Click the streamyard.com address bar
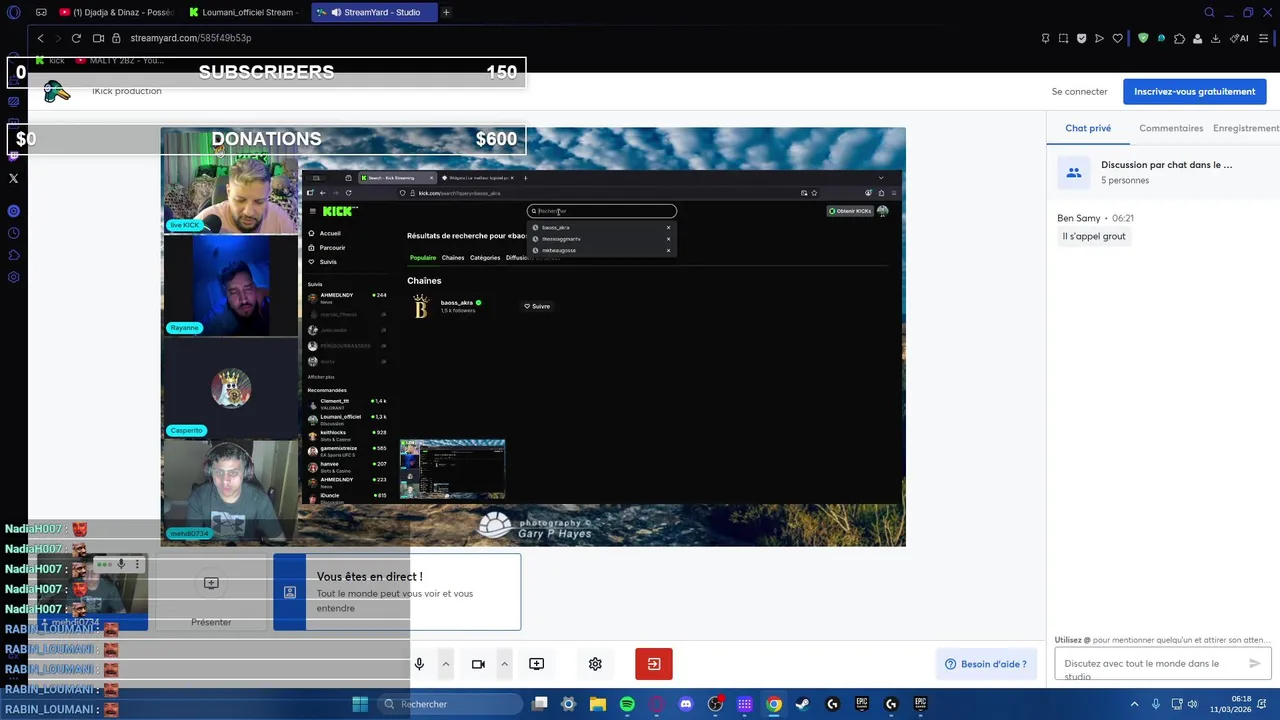Image resolution: width=1280 pixels, height=720 pixels. tap(190, 38)
